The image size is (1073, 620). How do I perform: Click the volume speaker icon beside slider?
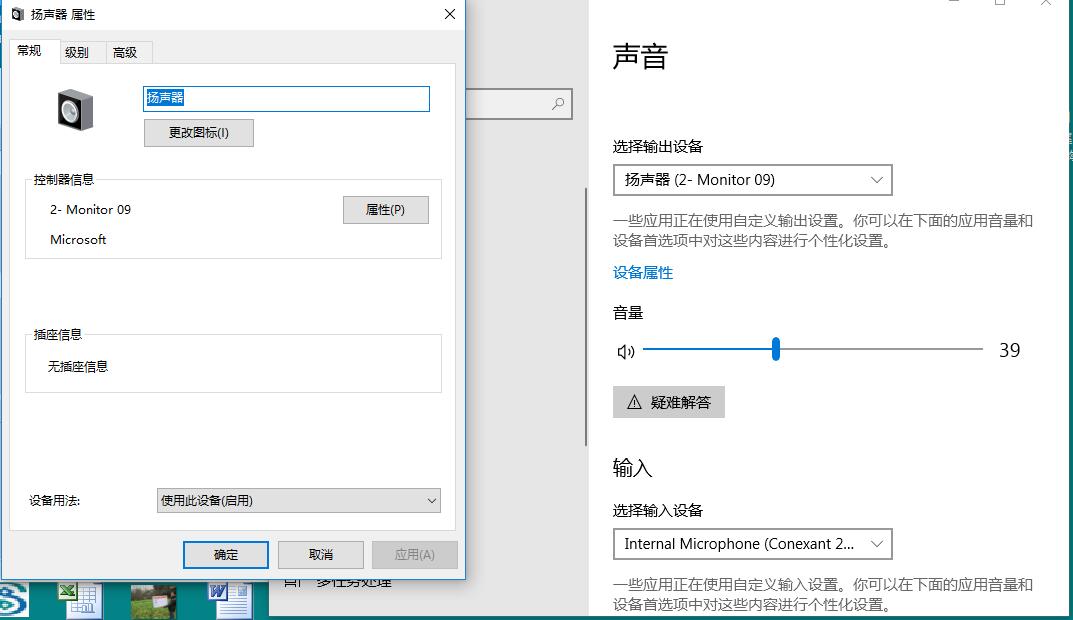626,351
